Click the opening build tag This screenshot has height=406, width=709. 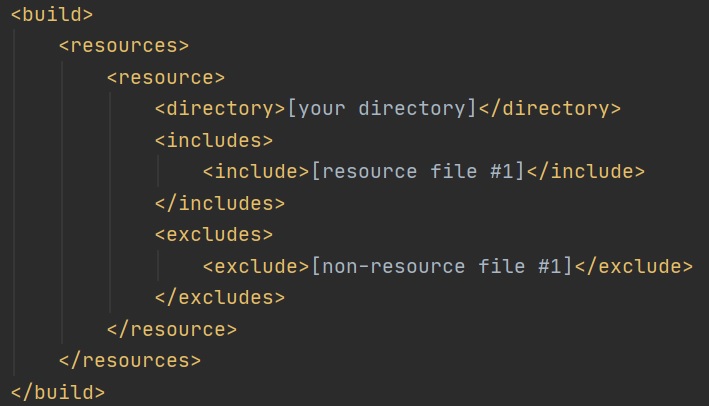coord(52,14)
